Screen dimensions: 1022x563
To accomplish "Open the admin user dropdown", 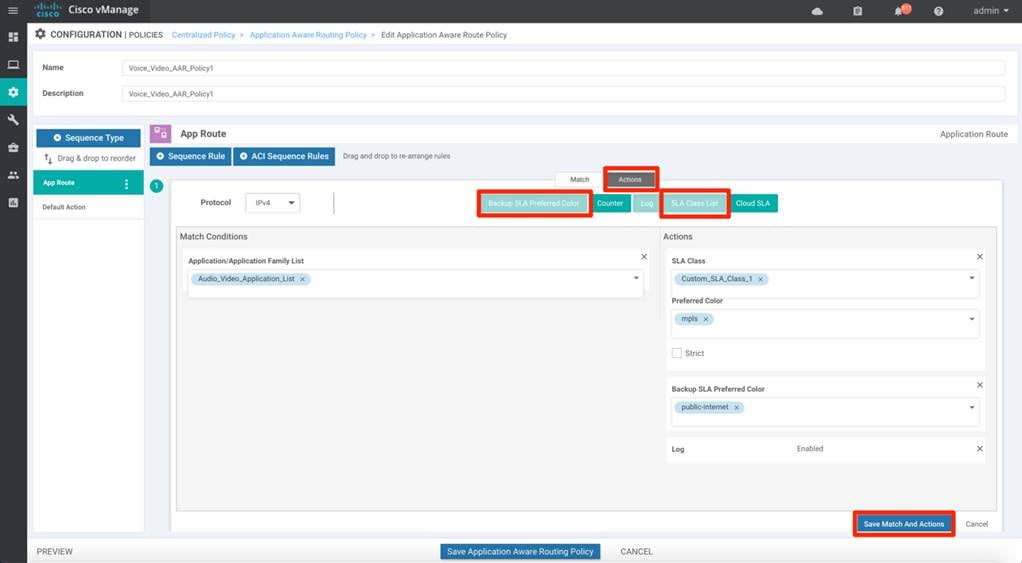I will point(991,10).
